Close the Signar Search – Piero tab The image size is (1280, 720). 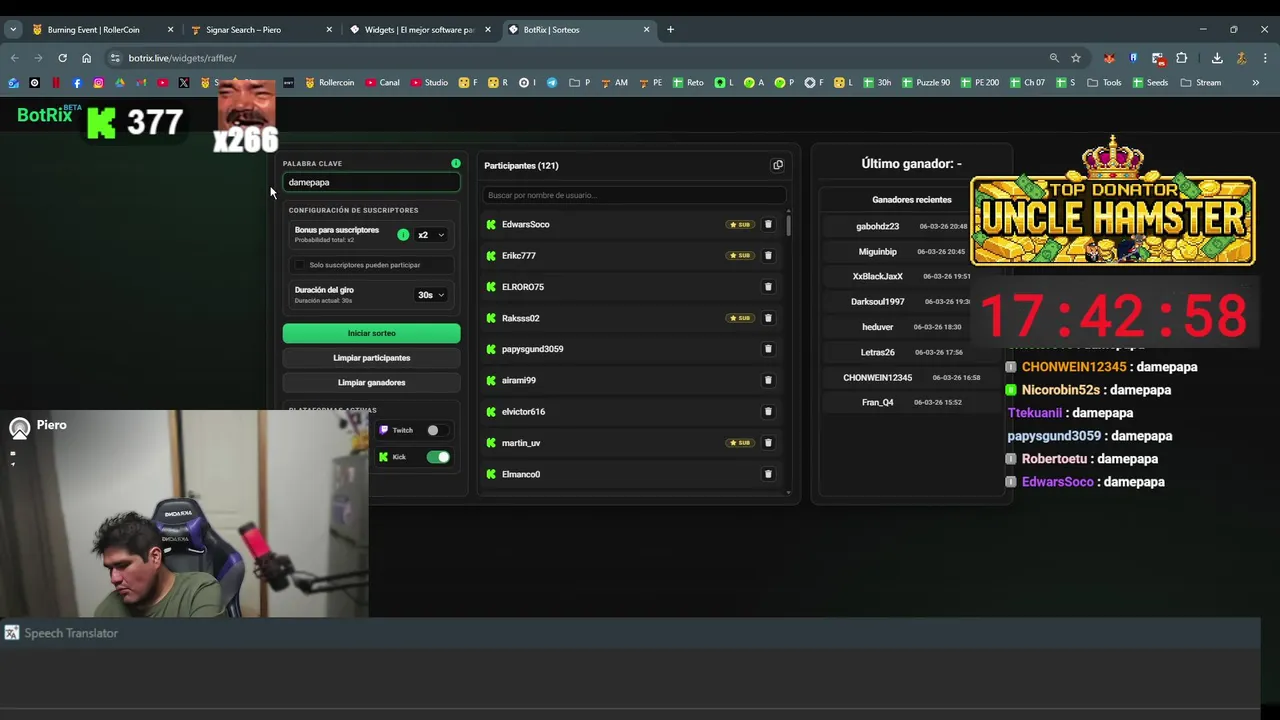(329, 29)
